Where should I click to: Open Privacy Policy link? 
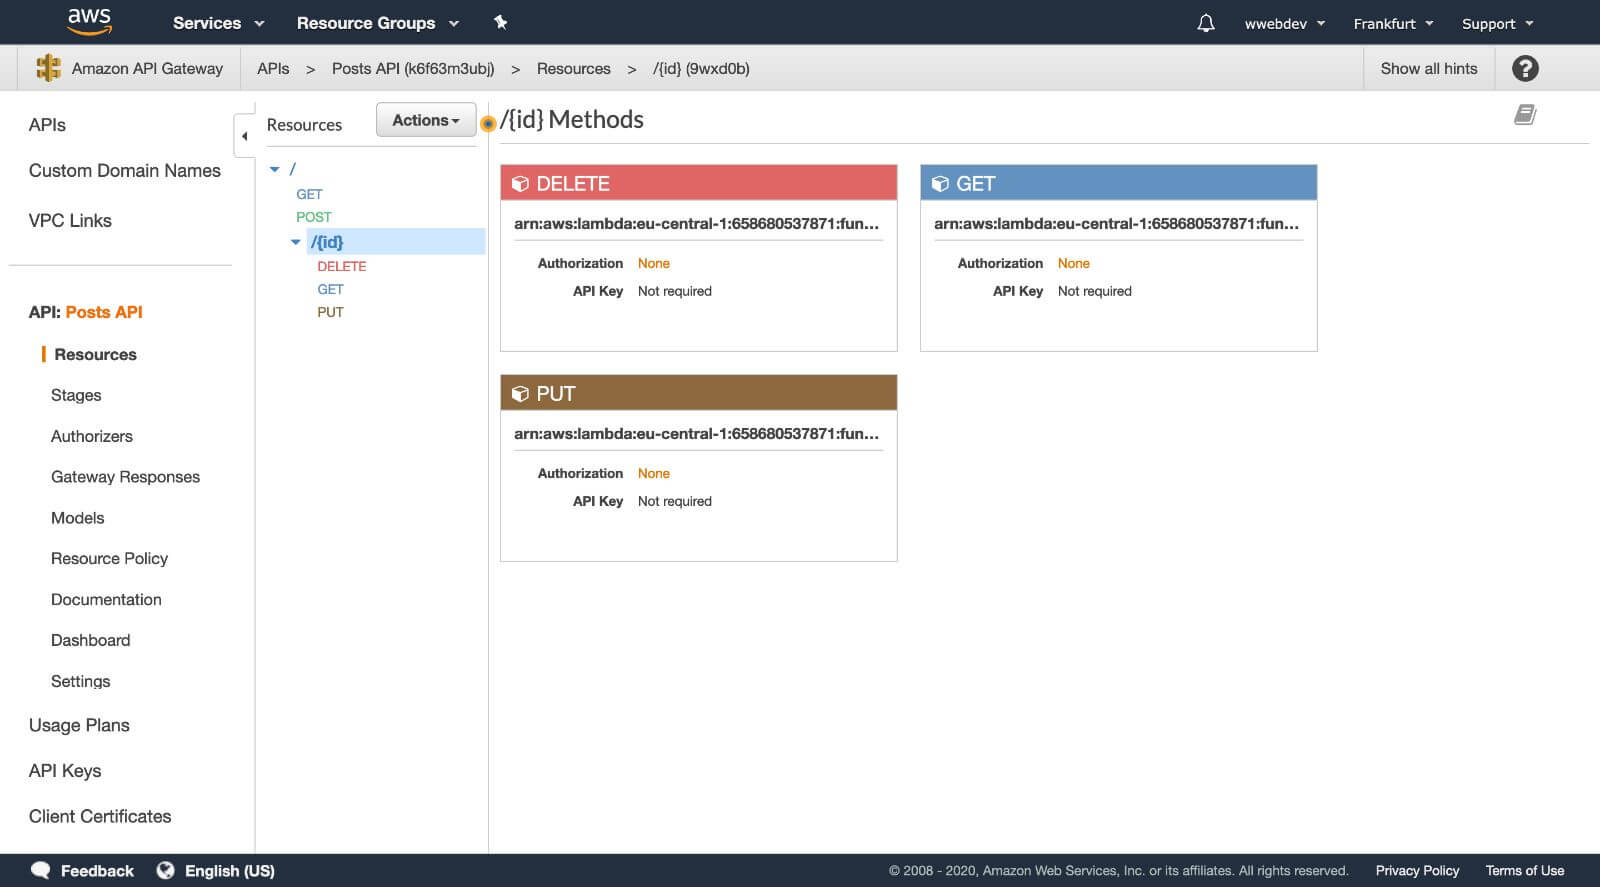(x=1417, y=870)
